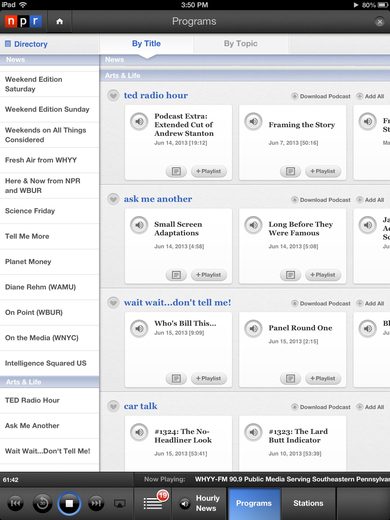Open the Directory list
The width and height of the screenshot is (390, 520).
26,44
